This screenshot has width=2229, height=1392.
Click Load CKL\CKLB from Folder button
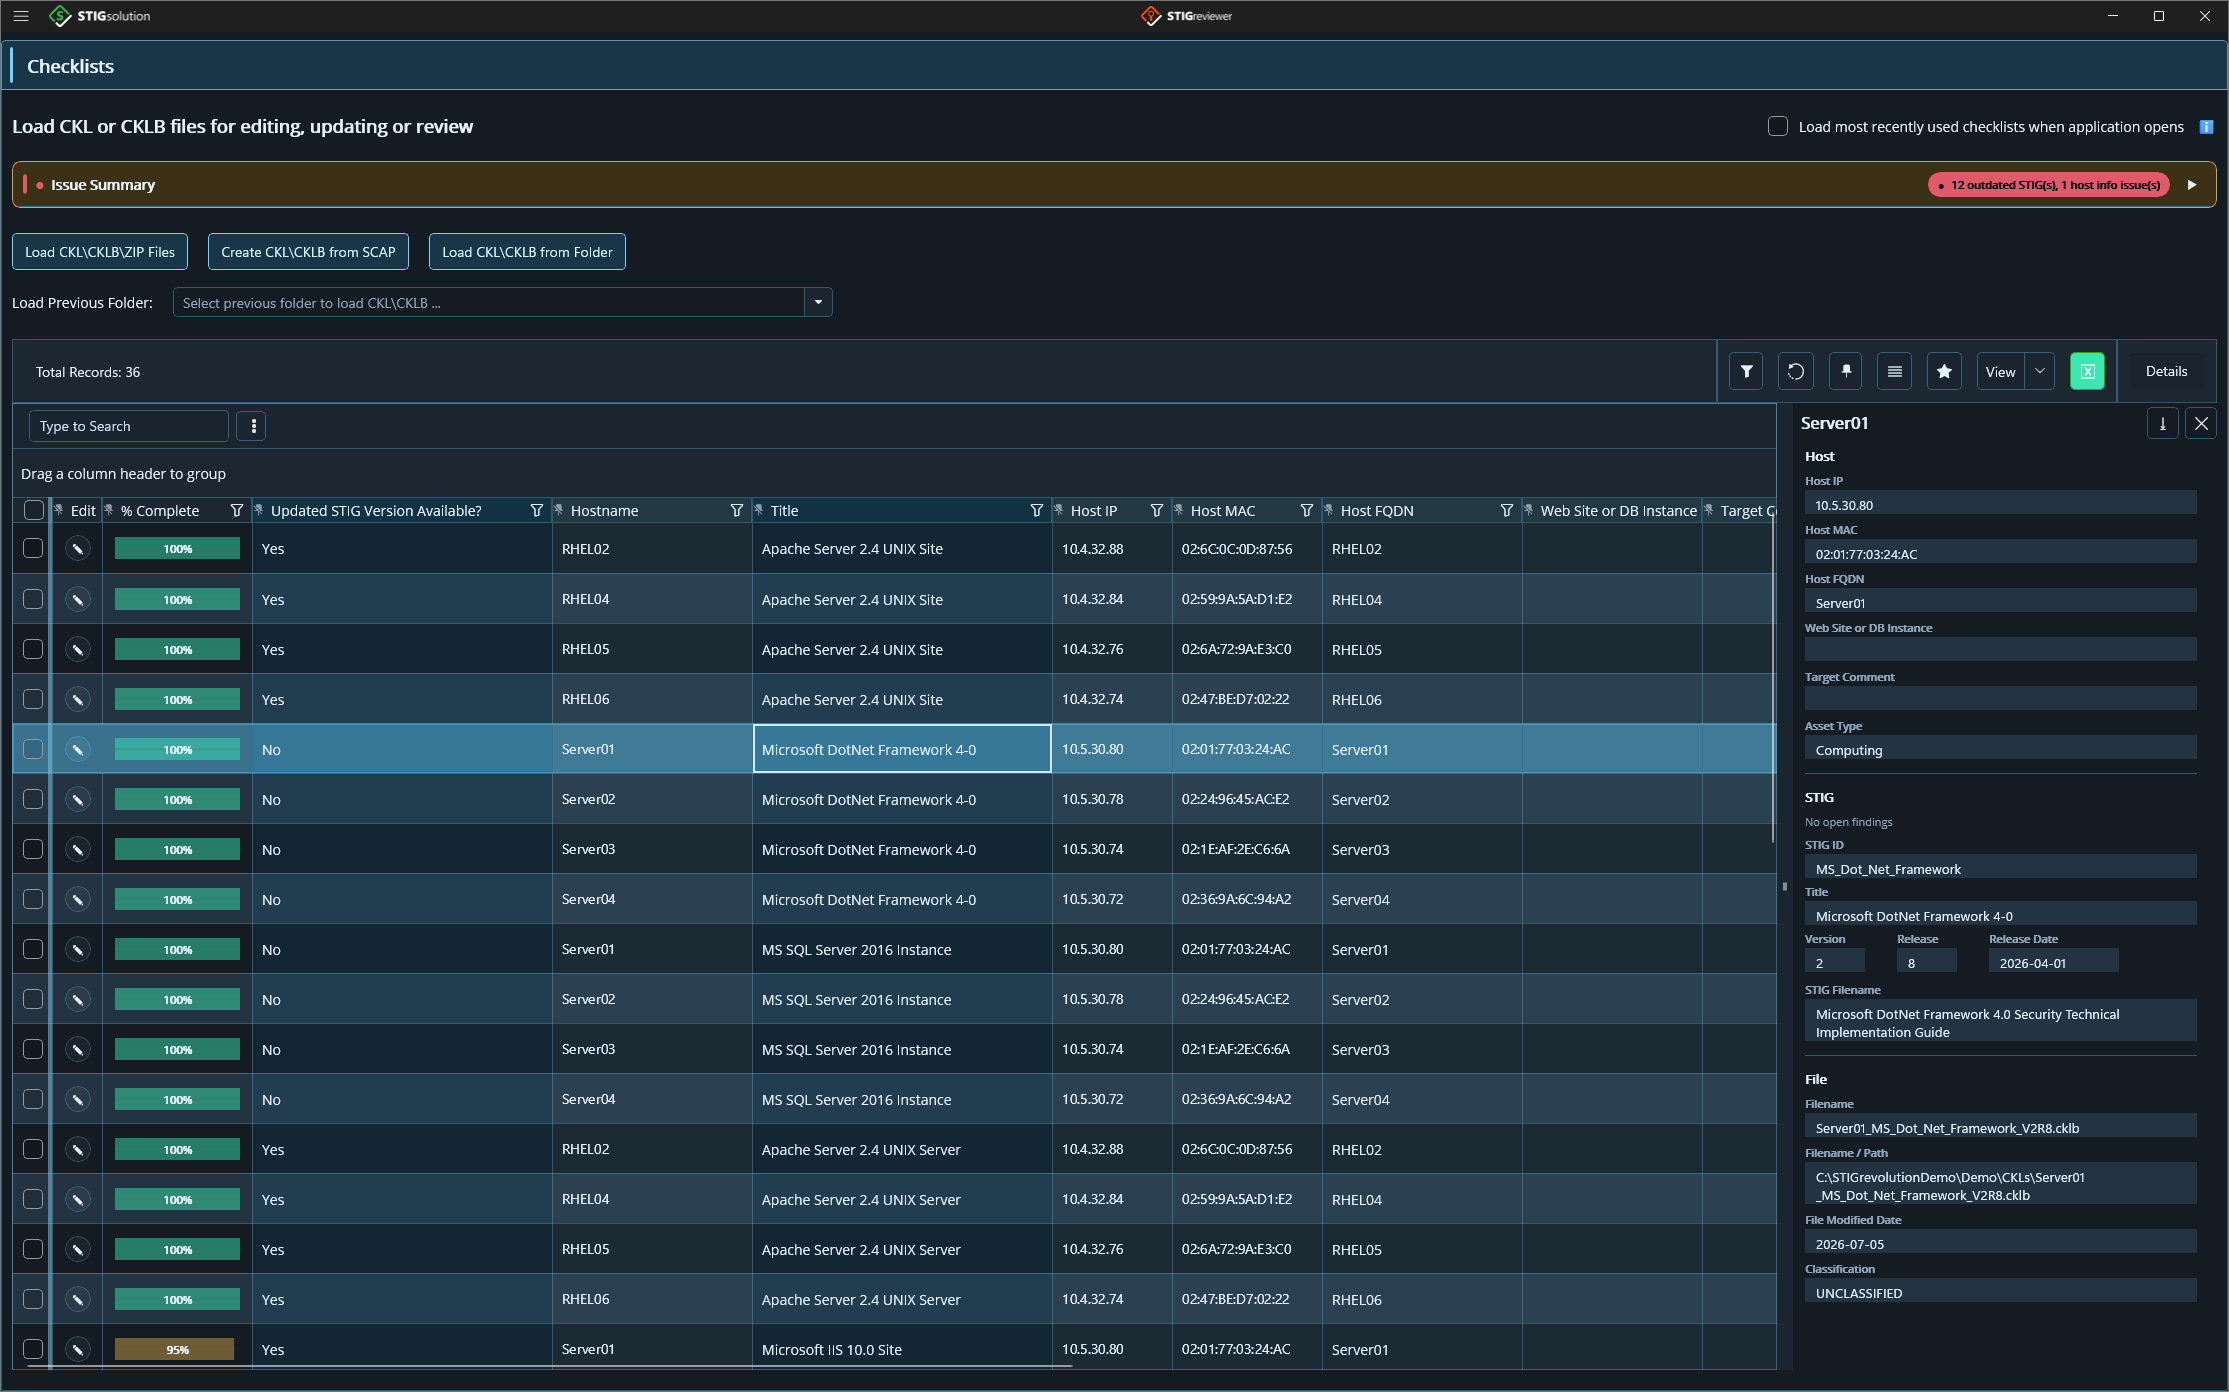click(x=527, y=252)
